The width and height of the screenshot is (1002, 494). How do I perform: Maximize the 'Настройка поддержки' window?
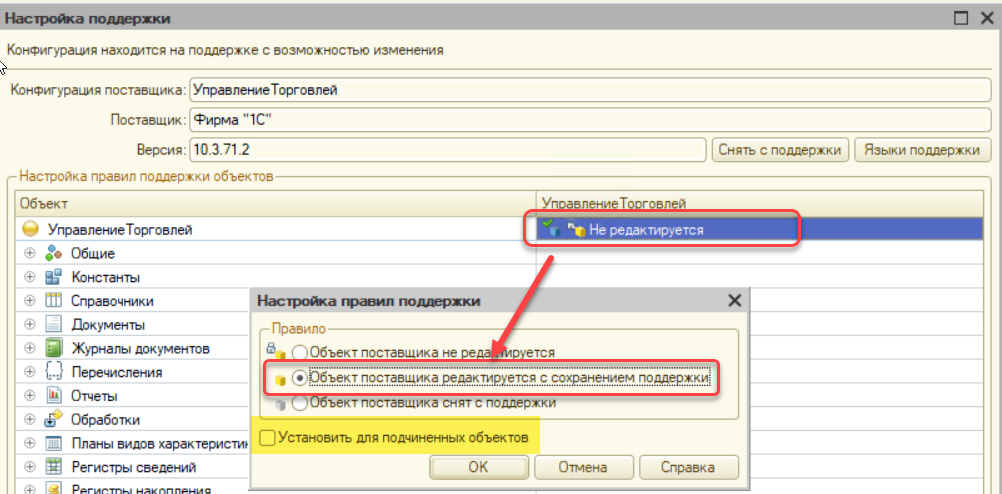[960, 18]
